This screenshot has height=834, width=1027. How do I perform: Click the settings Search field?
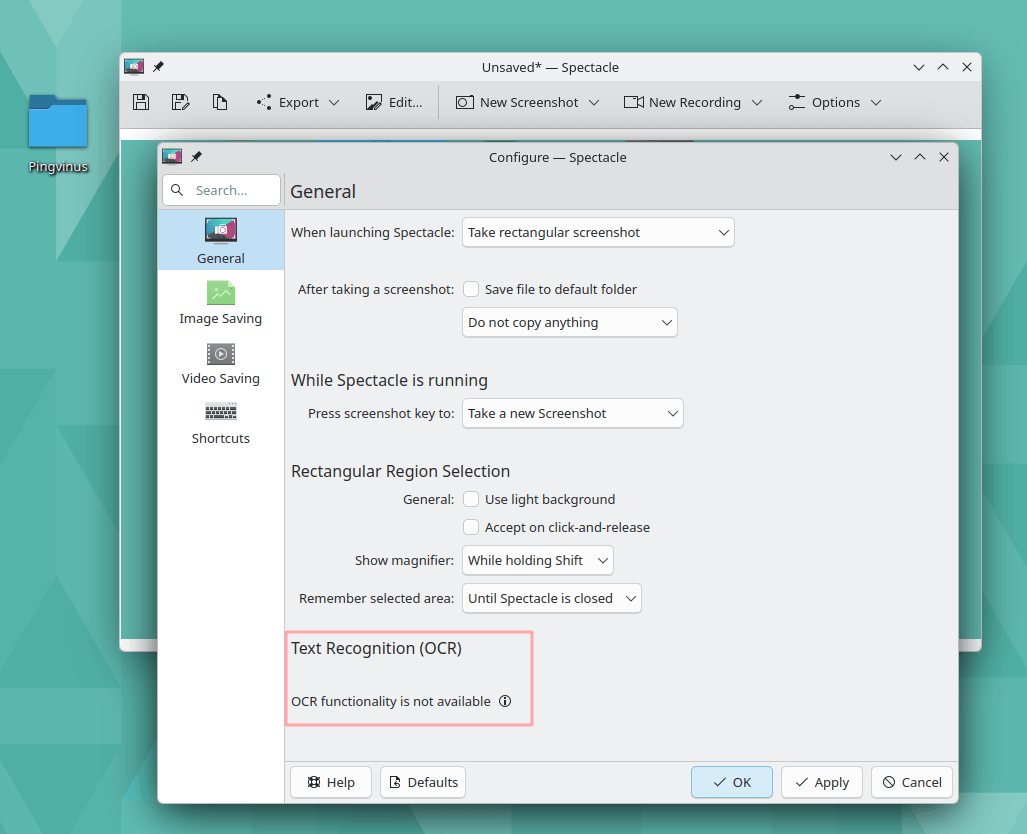coord(222,190)
